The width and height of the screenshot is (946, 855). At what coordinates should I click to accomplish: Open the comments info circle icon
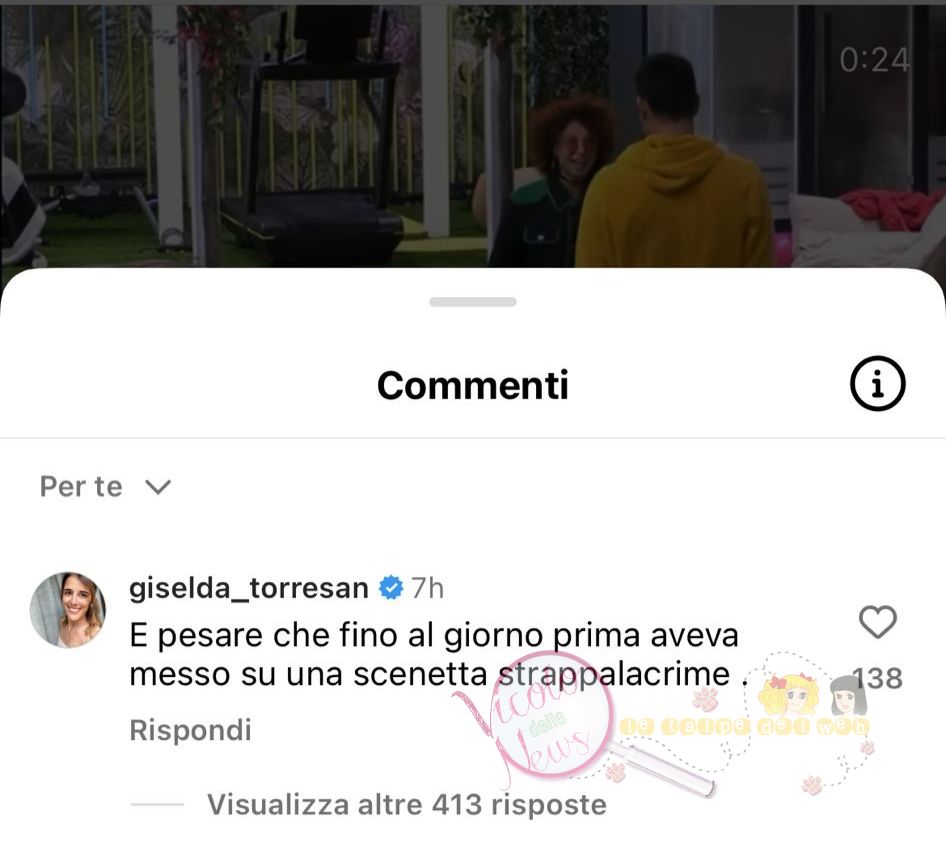click(877, 384)
